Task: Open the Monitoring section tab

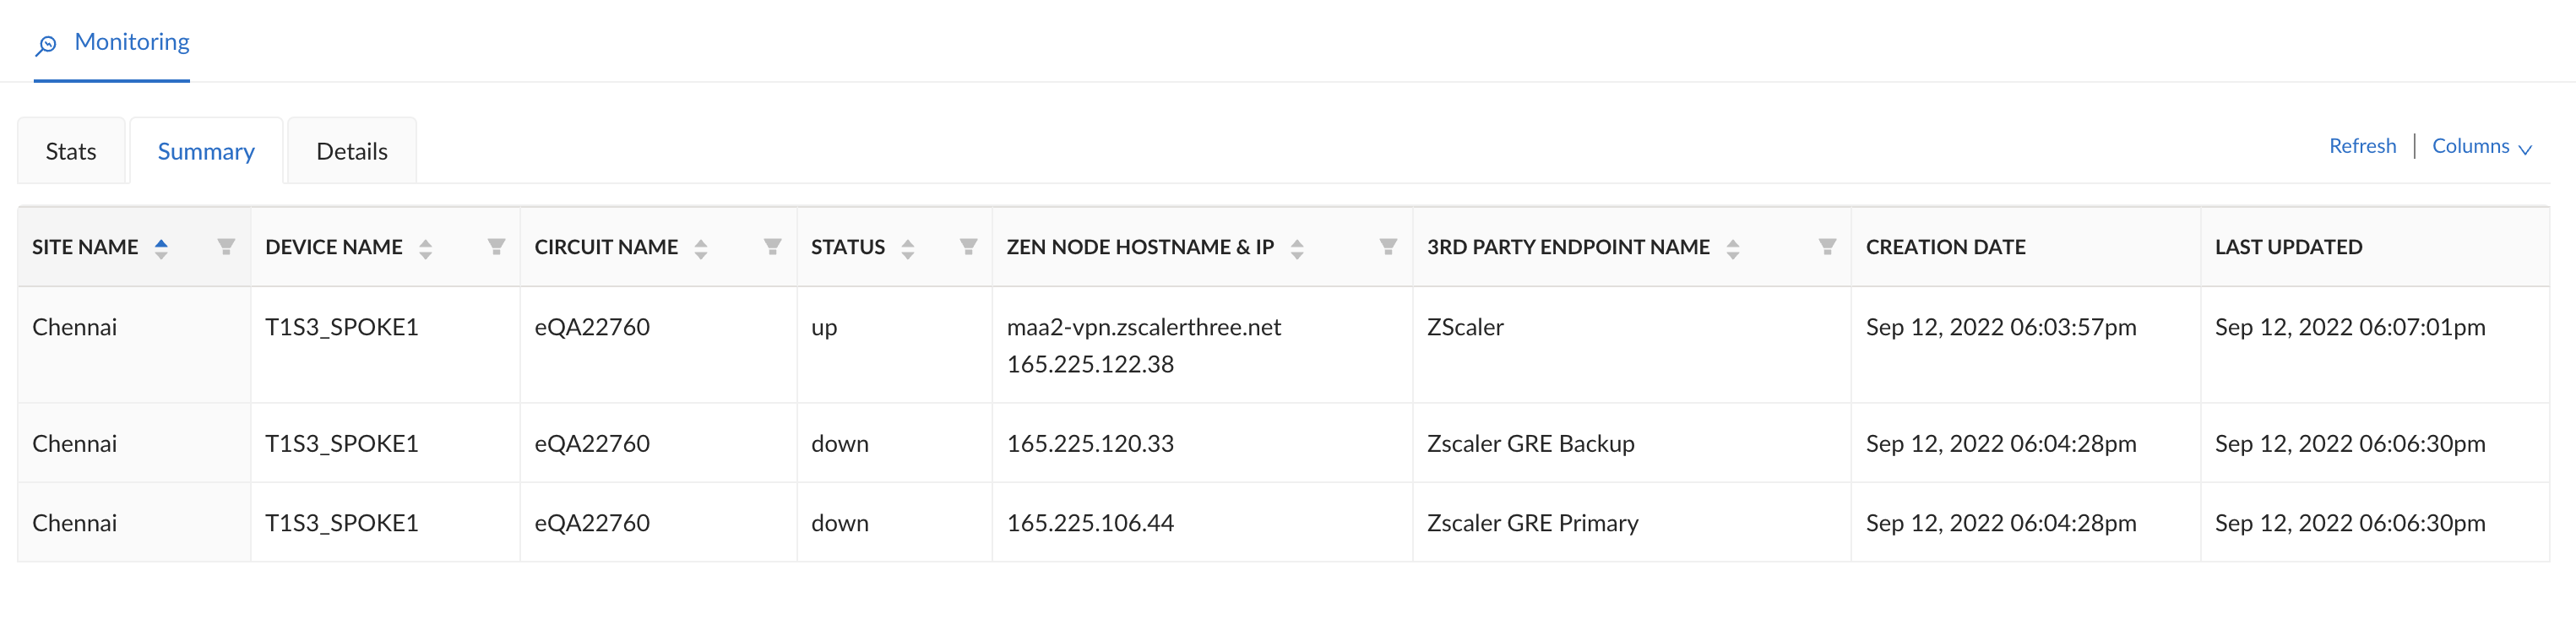Action: pos(131,42)
